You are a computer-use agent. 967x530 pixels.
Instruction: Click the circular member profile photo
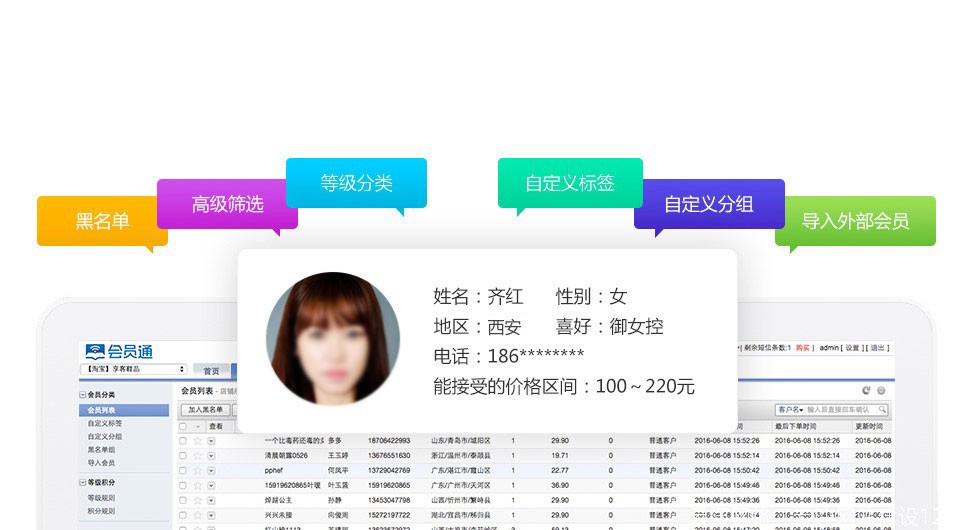(x=333, y=339)
